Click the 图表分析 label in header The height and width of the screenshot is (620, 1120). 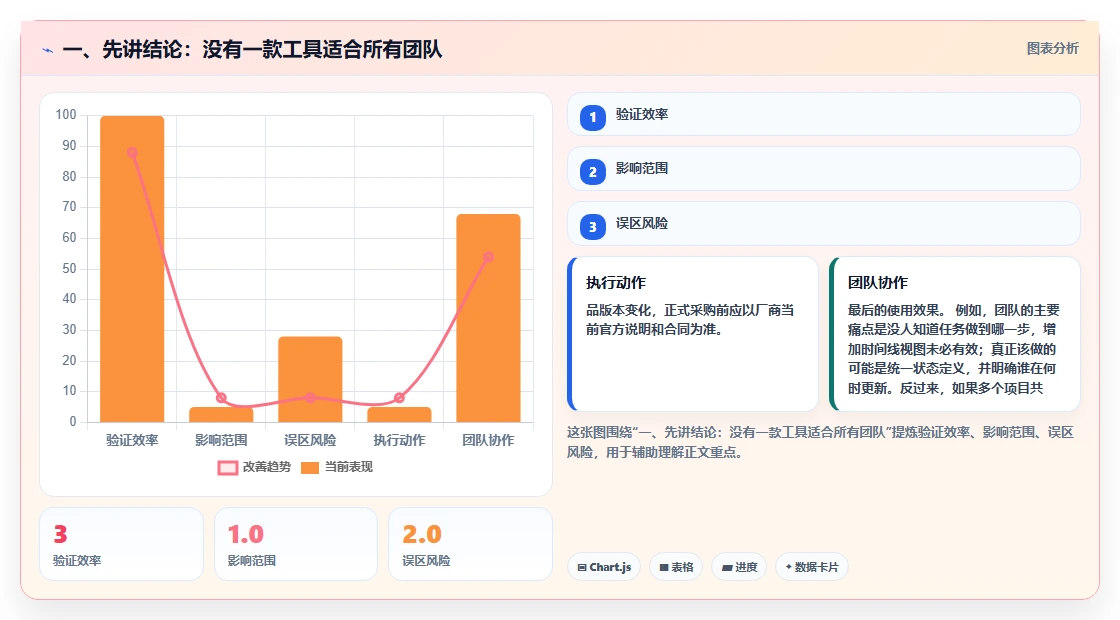point(1052,49)
